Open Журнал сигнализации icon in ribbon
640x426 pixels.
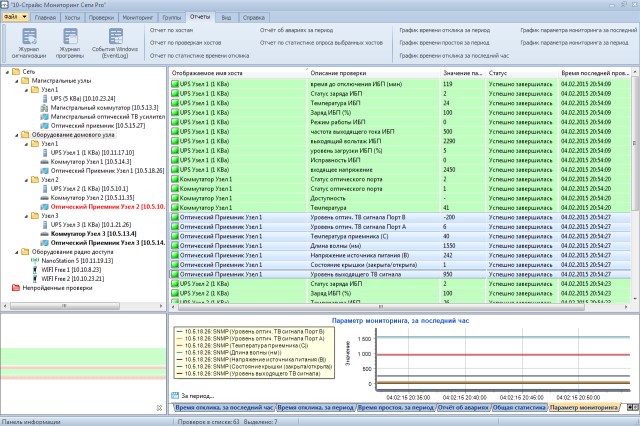(29, 36)
